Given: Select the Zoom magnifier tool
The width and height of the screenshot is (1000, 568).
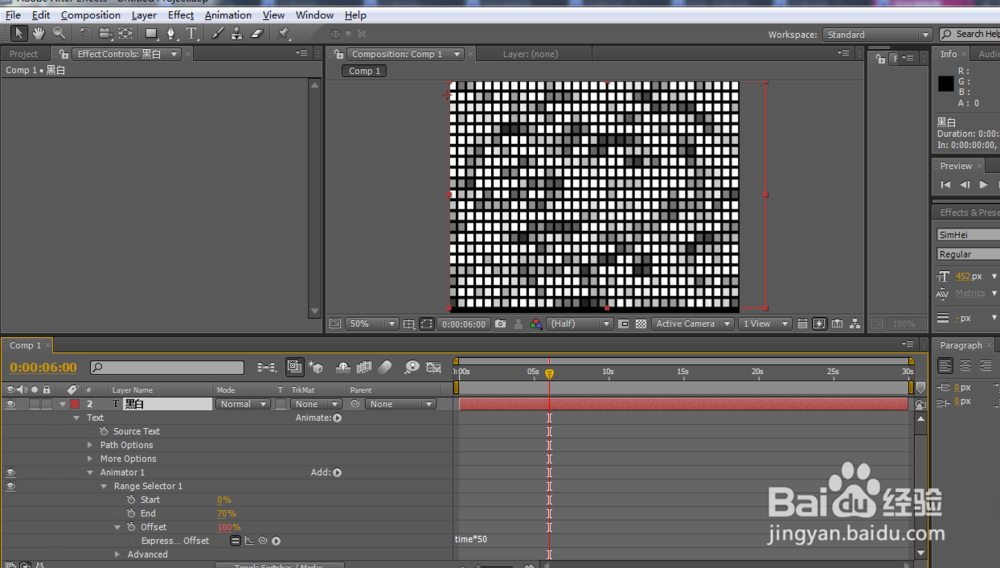Looking at the screenshot, I should pyautogui.click(x=59, y=34).
